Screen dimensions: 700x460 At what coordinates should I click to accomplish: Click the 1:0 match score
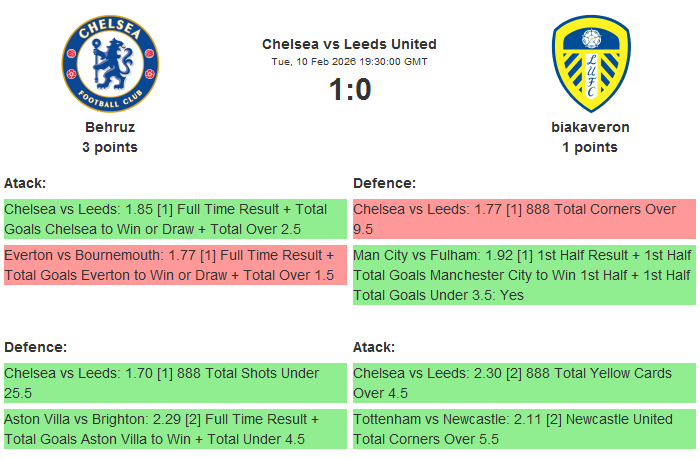coord(349,90)
